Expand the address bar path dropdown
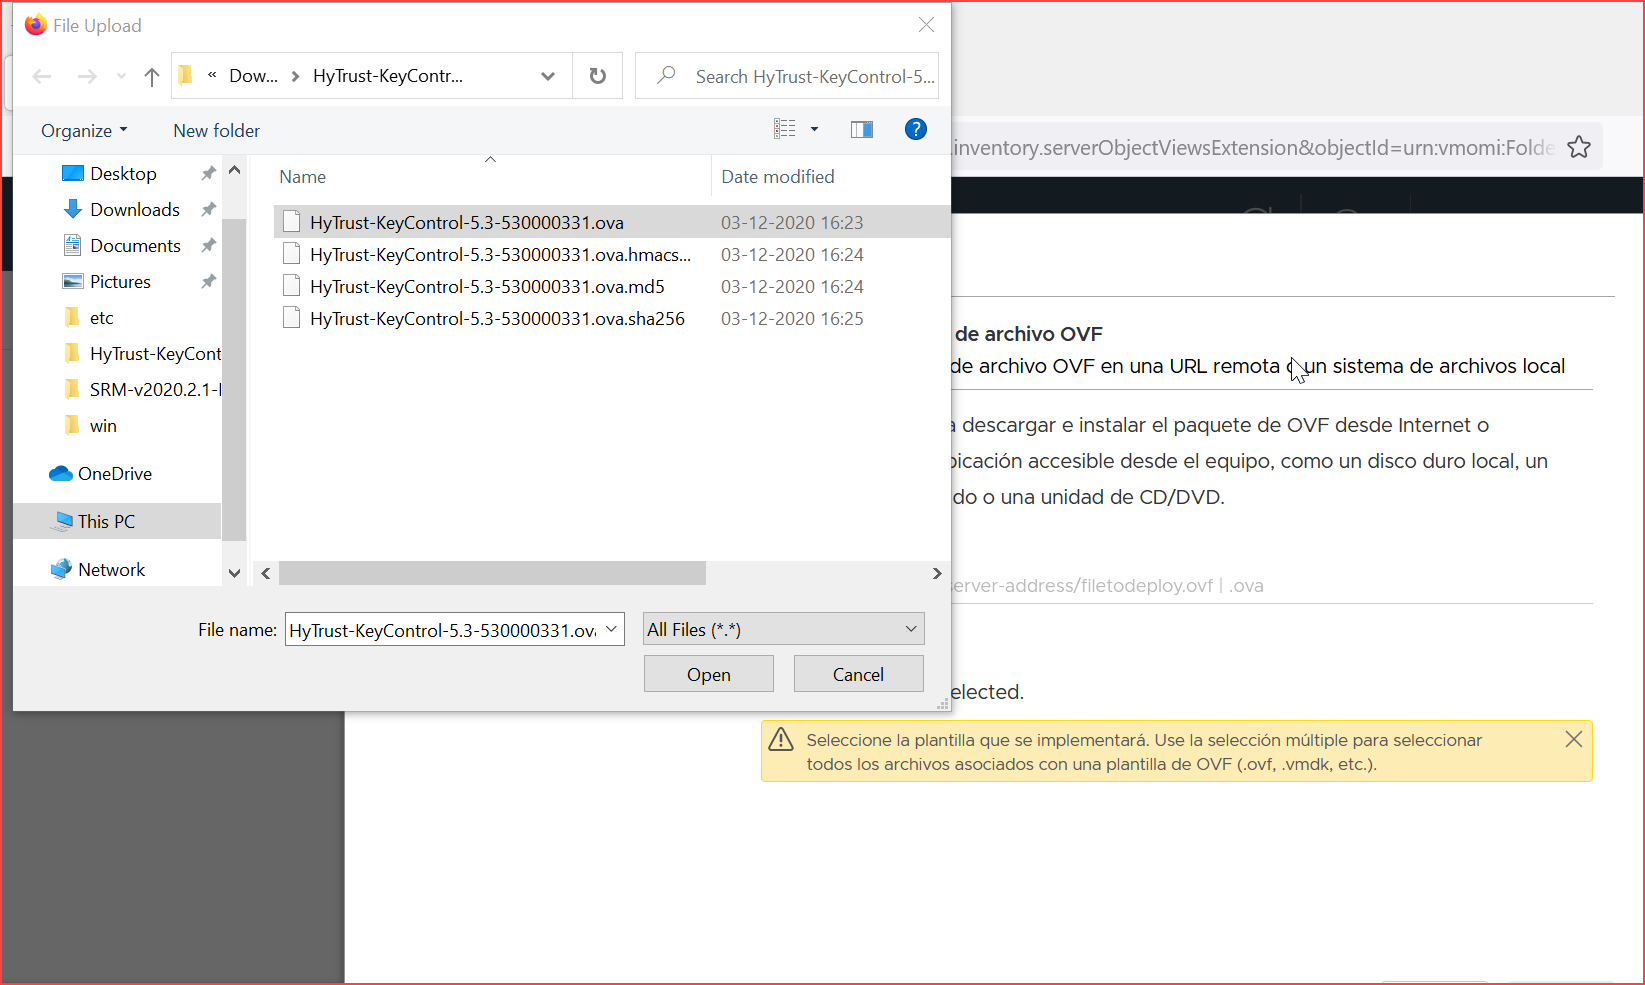Viewport: 1645px width, 985px height. (548, 76)
